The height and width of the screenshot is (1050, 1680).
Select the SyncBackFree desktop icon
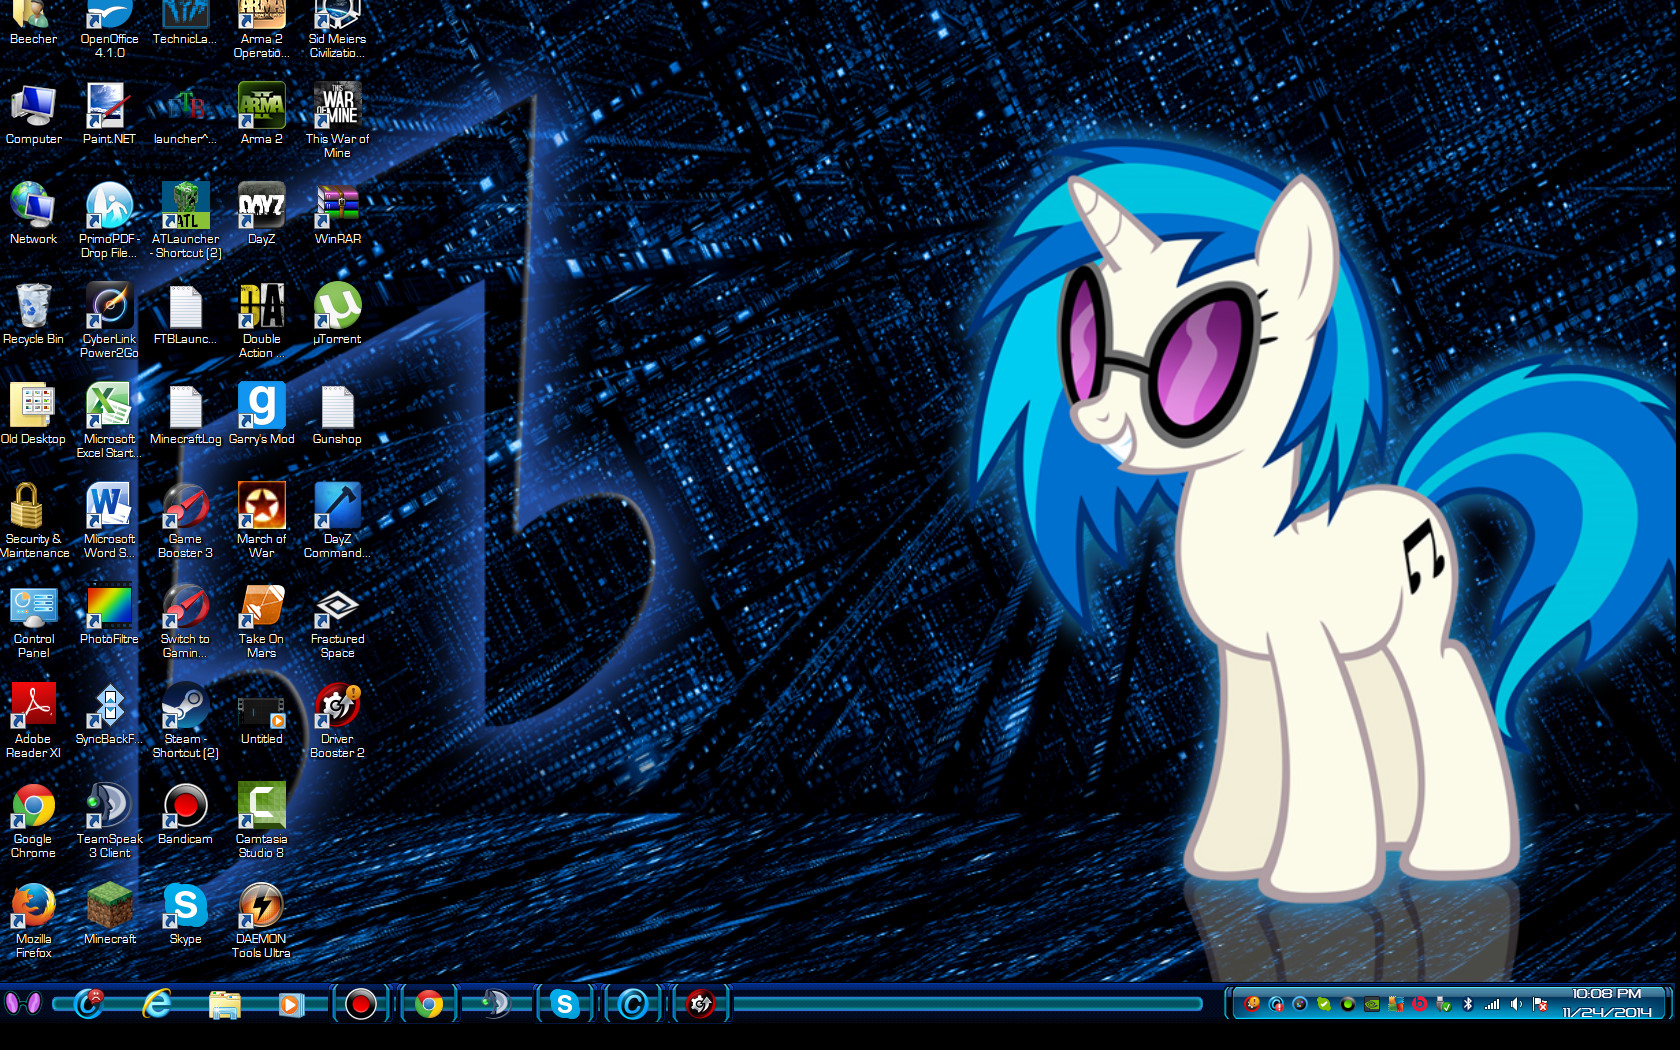109,714
